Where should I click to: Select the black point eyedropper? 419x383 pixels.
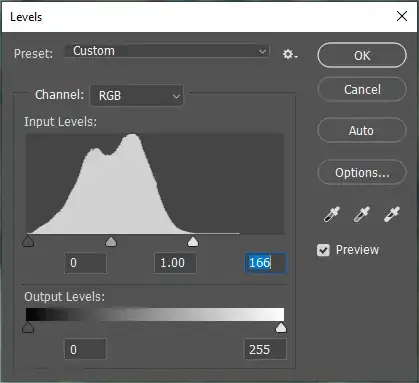click(332, 214)
